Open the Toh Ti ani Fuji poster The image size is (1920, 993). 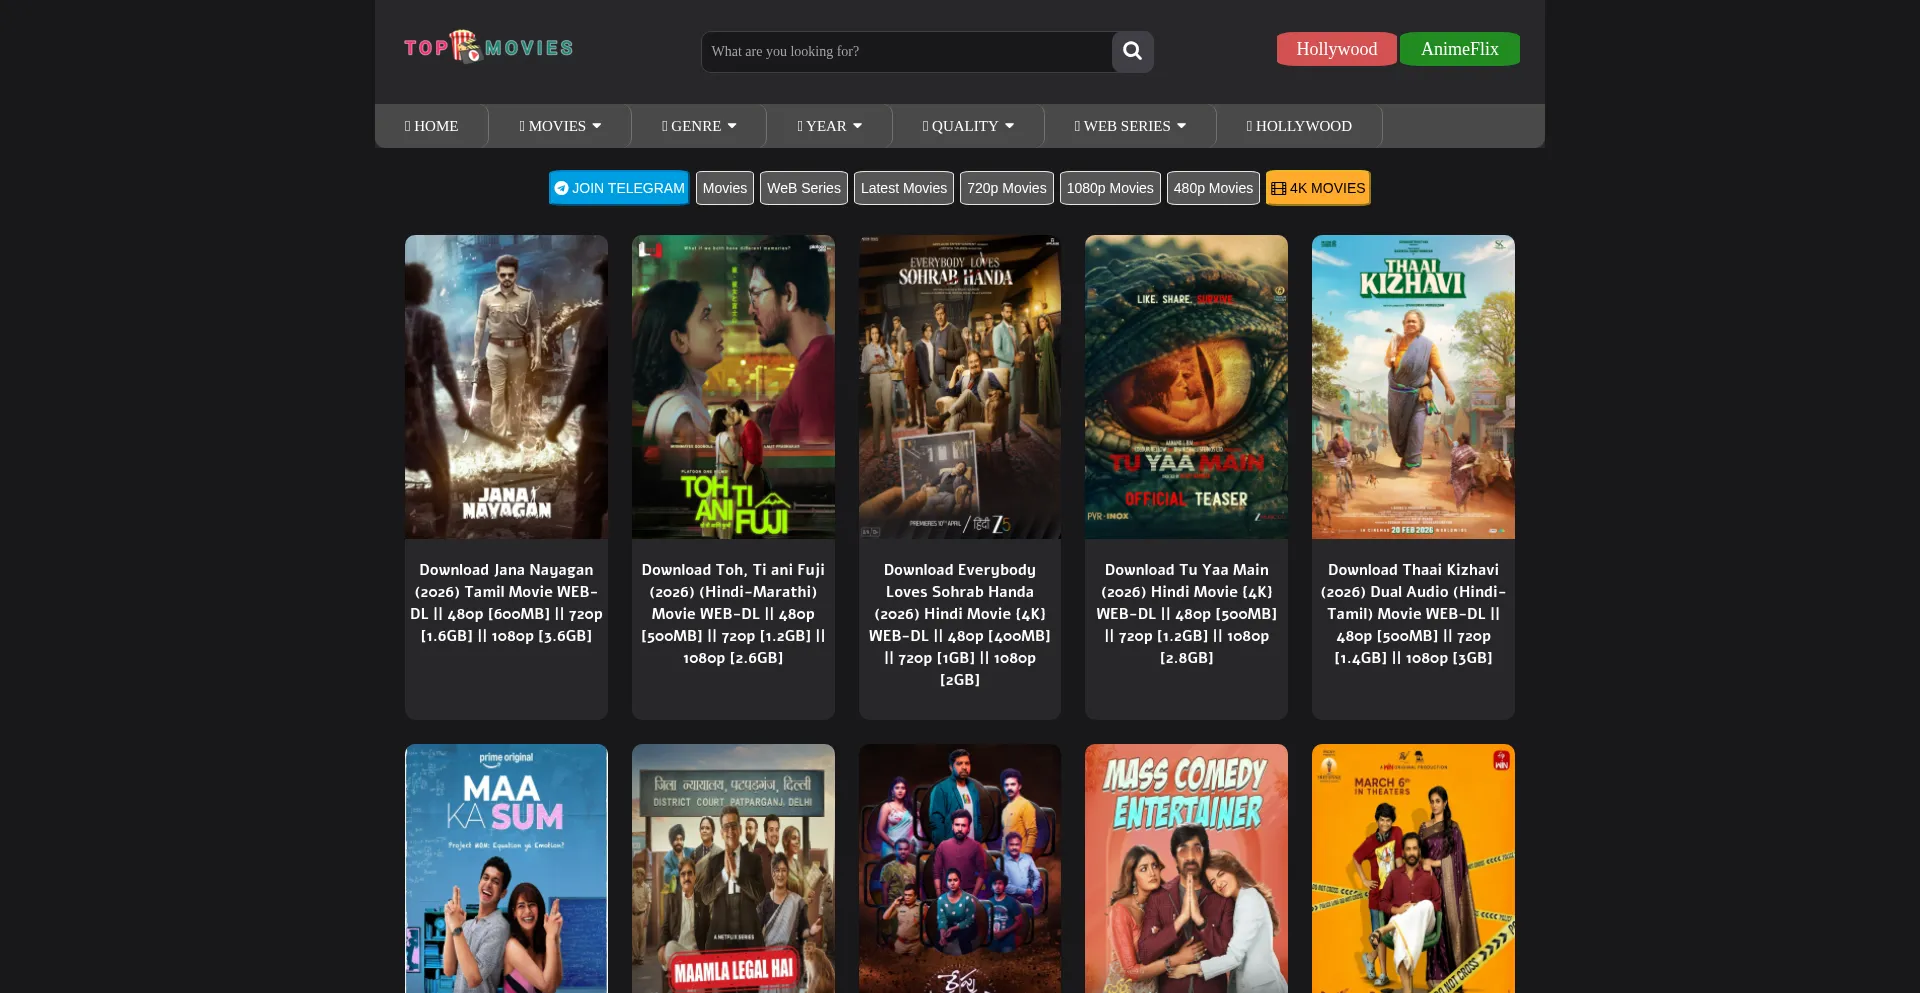pyautogui.click(x=733, y=387)
